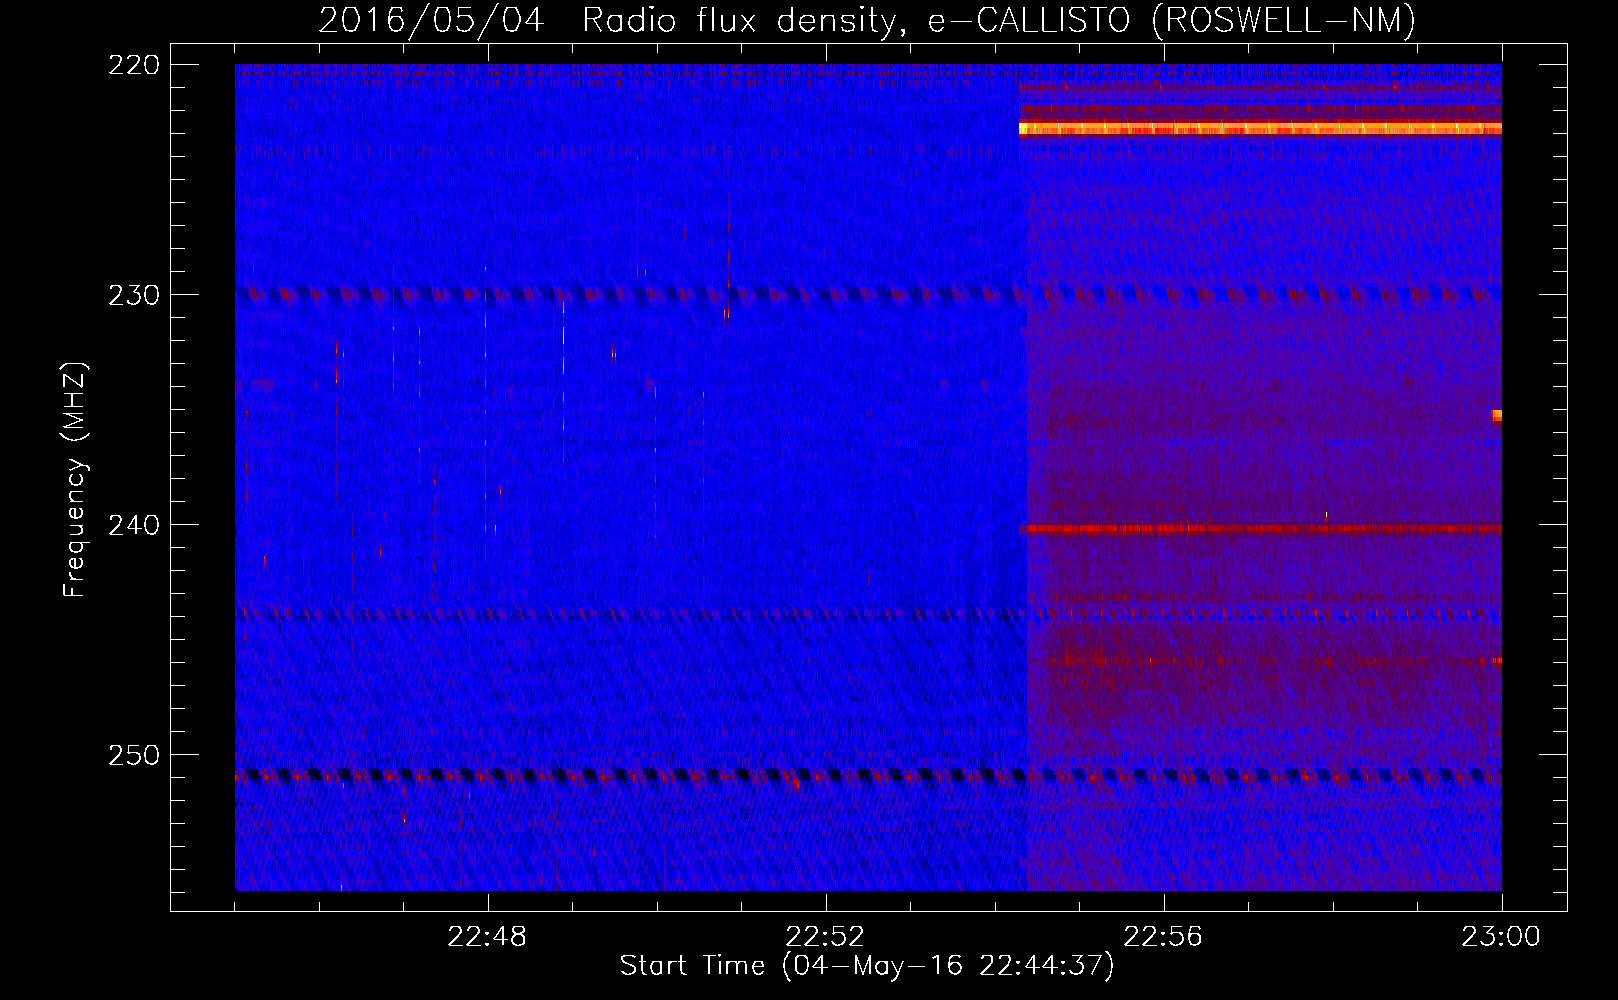Screen dimensions: 1618x1000
Task: Click the 250 frequency tick label
Action: [134, 755]
